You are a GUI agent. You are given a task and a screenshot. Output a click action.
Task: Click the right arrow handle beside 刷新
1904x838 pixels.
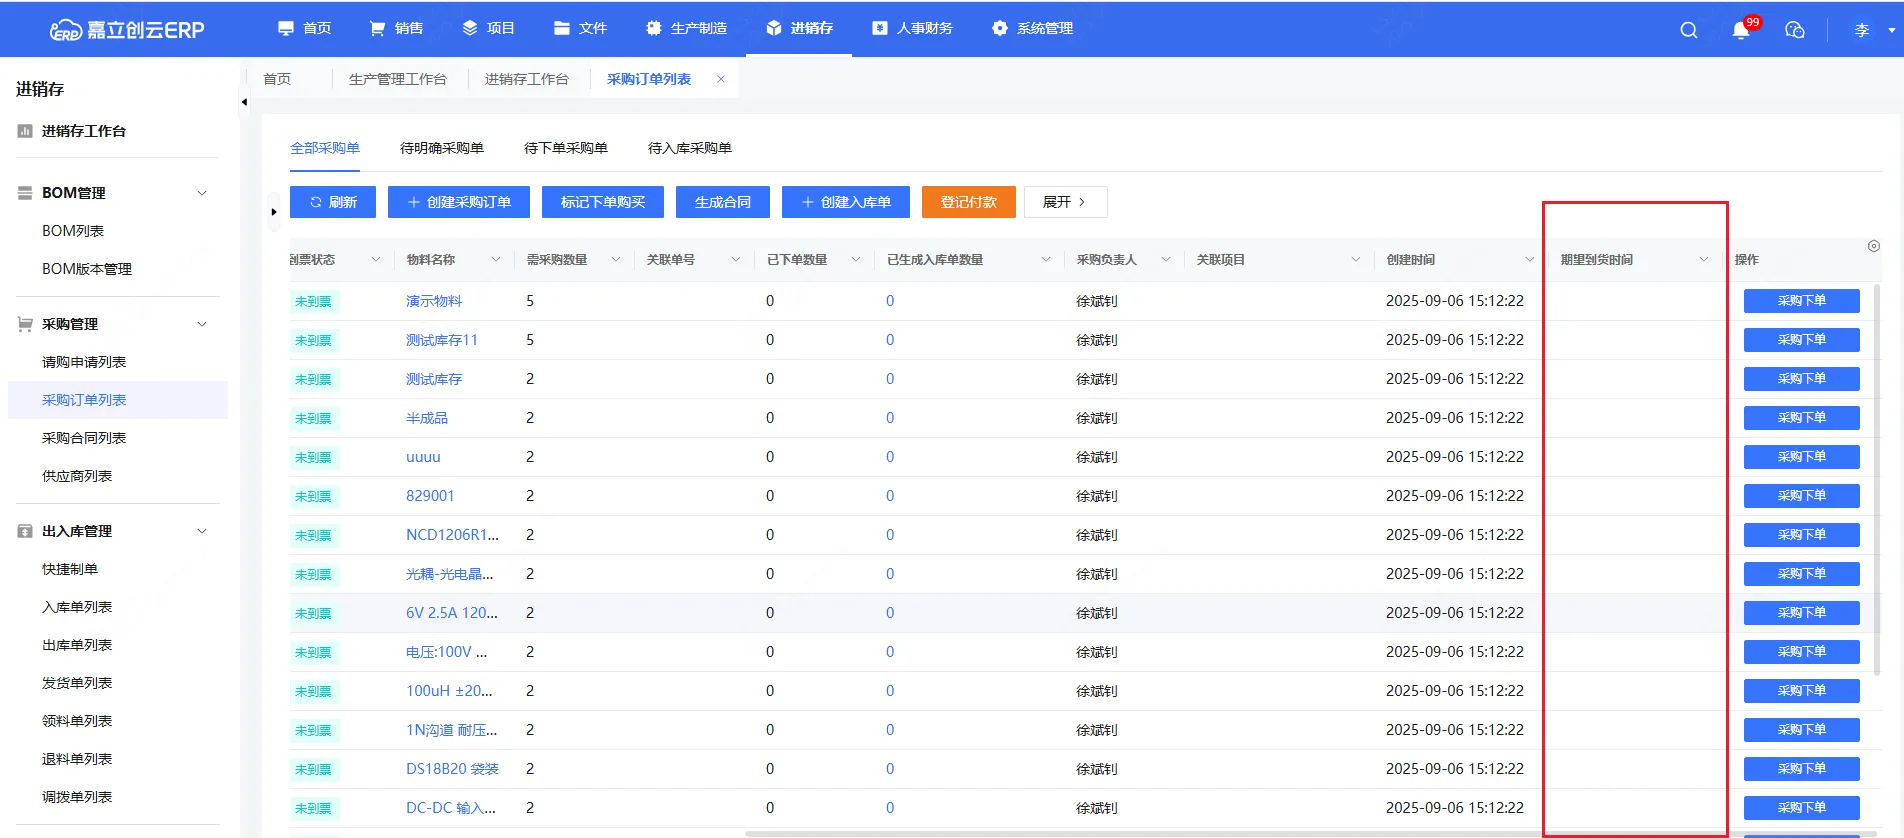click(x=274, y=212)
